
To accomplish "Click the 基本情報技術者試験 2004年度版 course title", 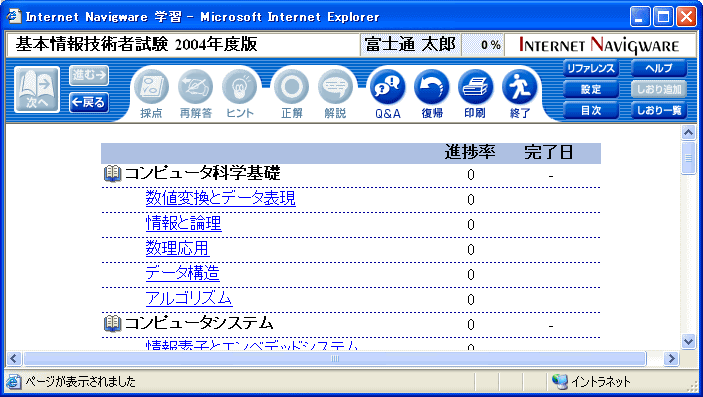I will pyautogui.click(x=136, y=44).
